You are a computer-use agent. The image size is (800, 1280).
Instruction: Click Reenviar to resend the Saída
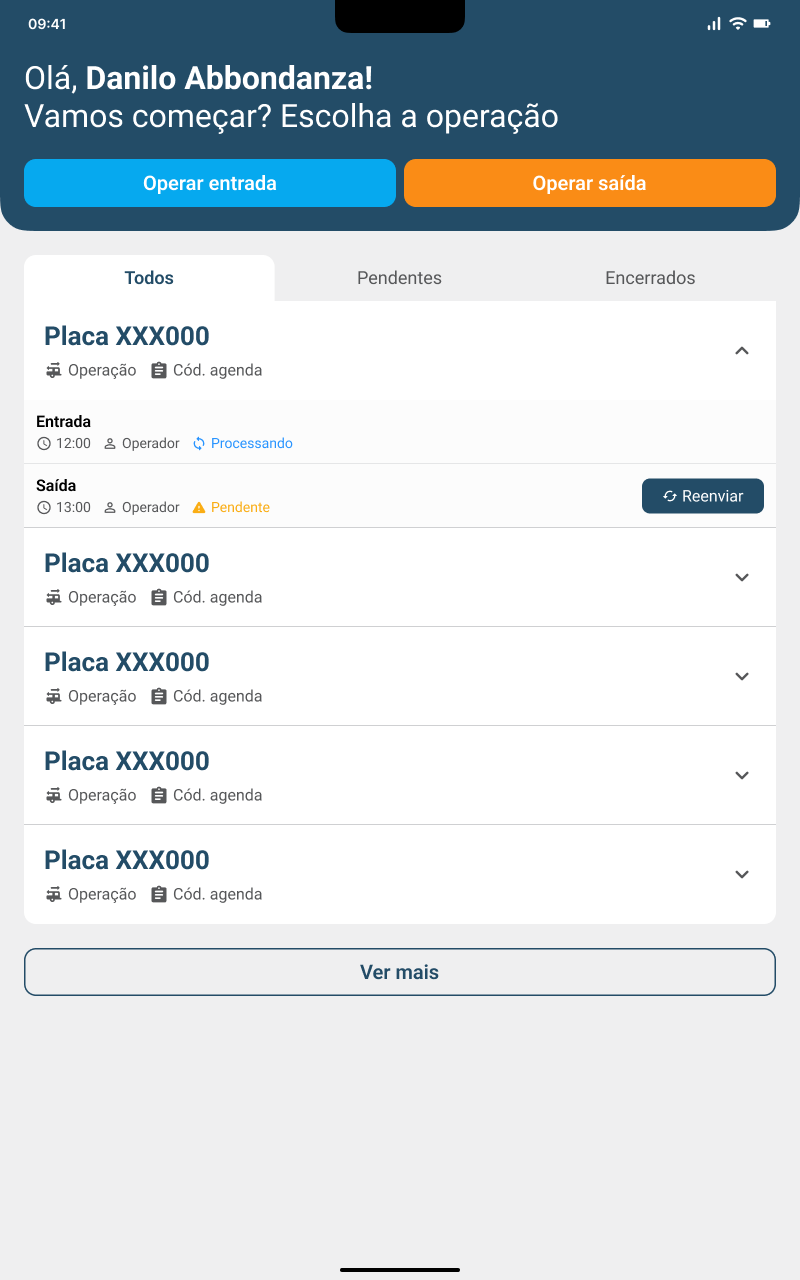click(x=702, y=496)
